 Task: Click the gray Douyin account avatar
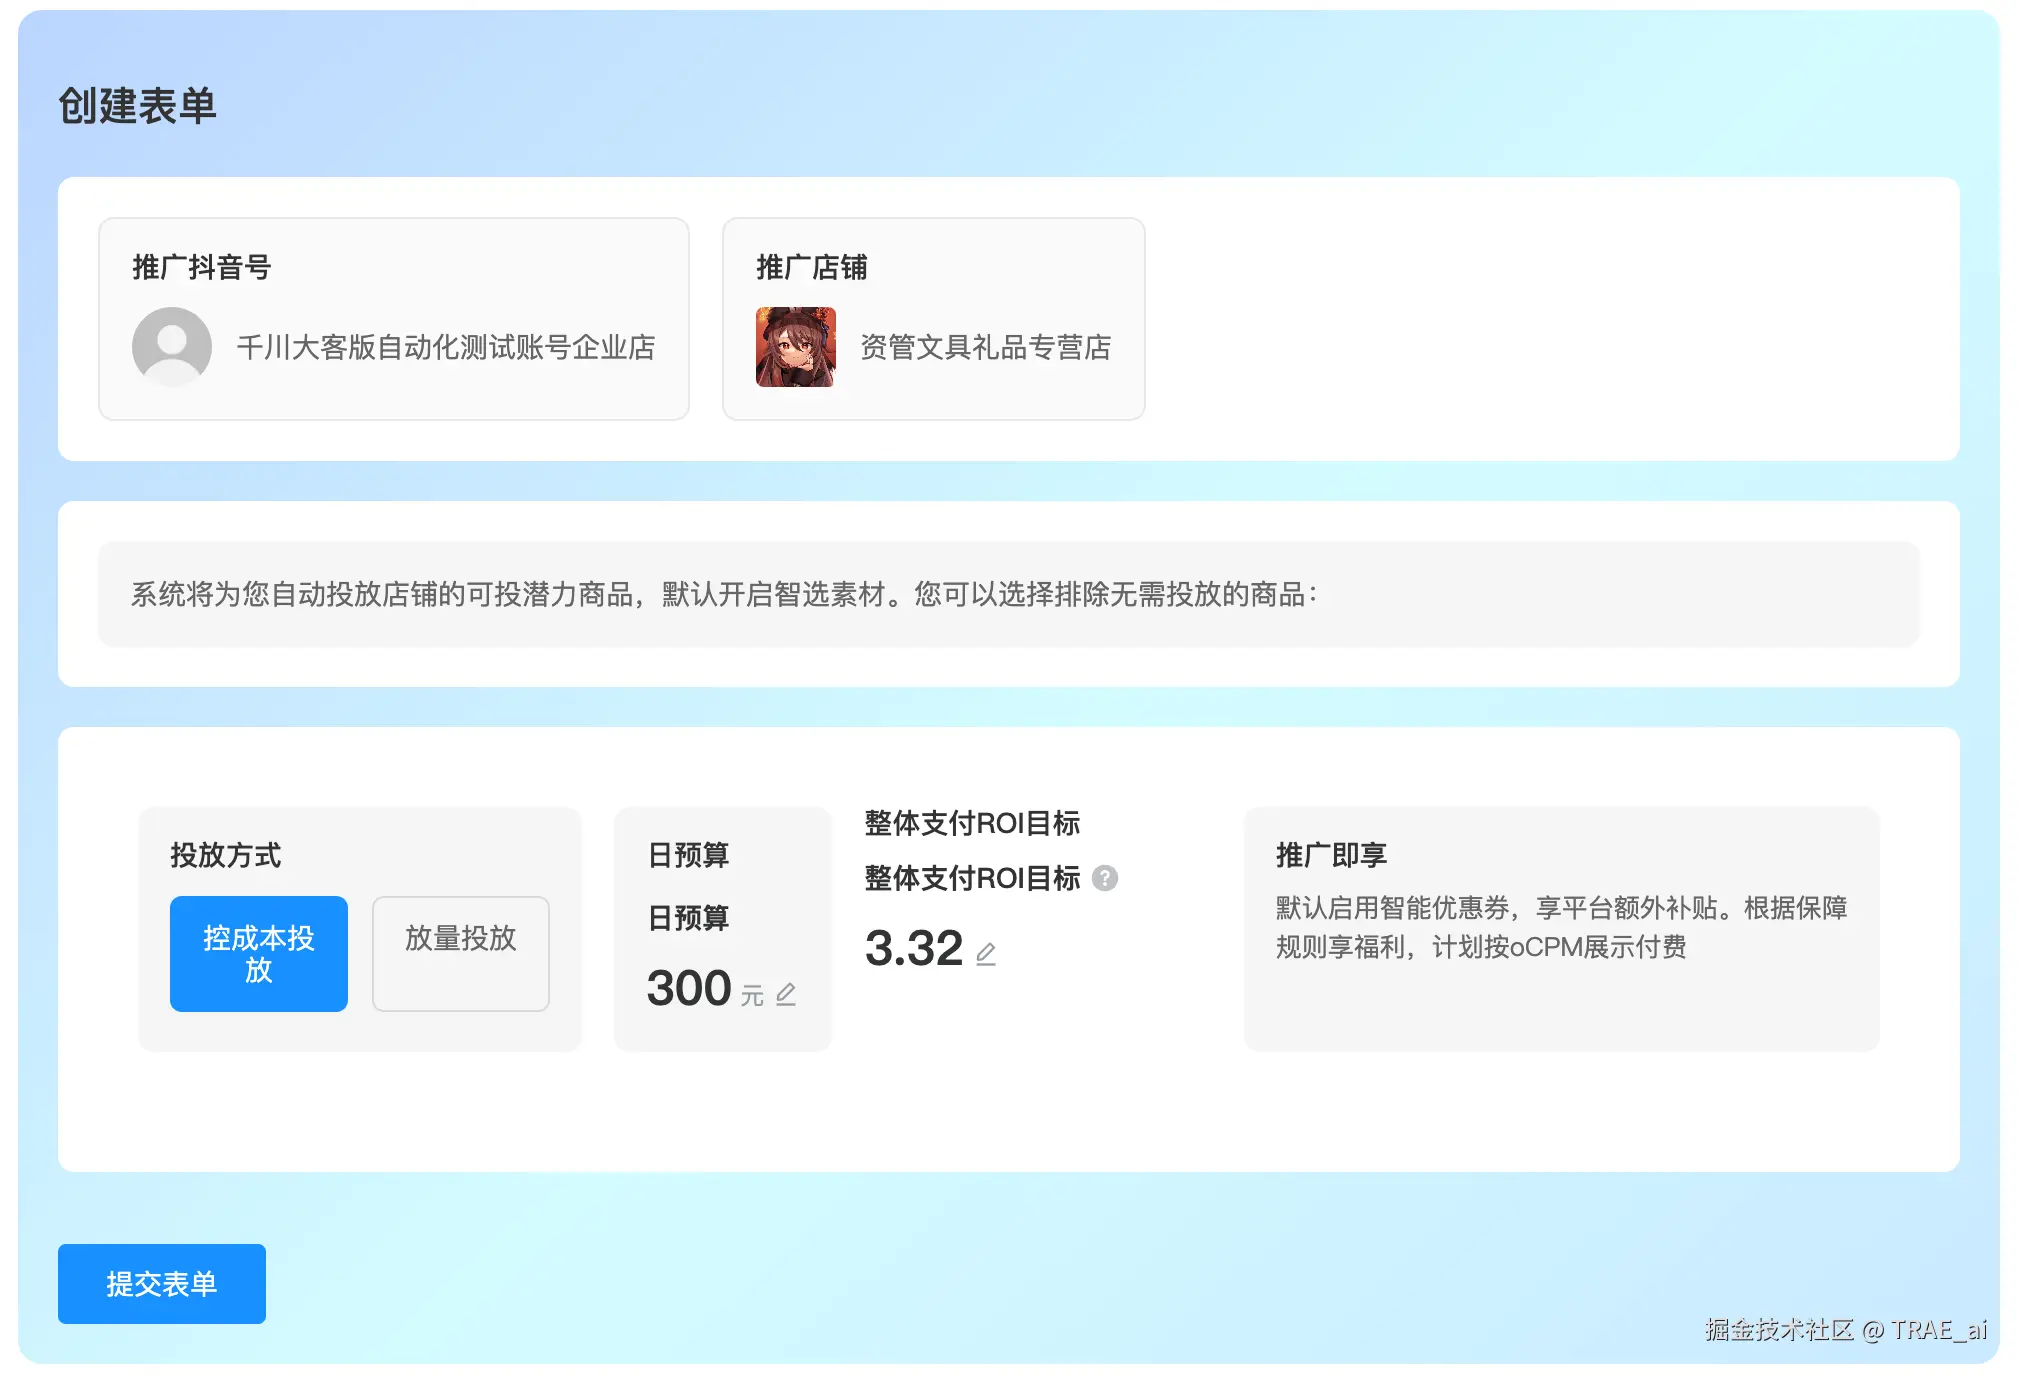172,347
